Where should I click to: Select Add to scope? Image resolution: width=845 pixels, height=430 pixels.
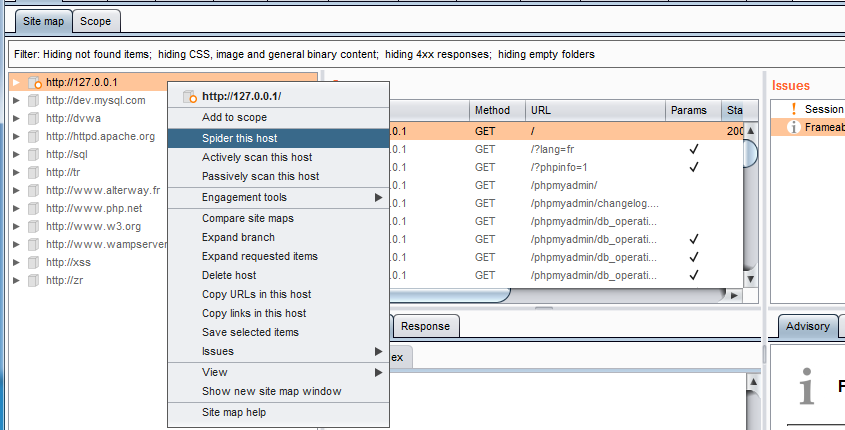279,117
